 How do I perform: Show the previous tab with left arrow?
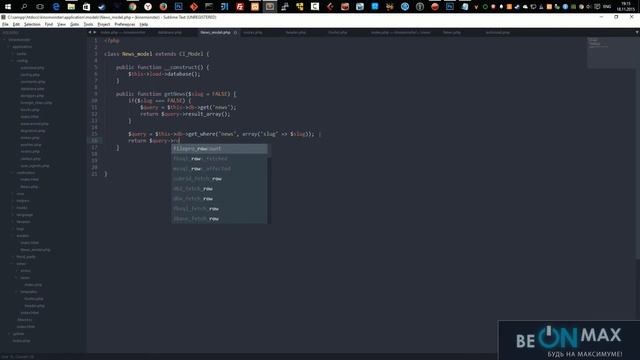[x=90, y=32]
